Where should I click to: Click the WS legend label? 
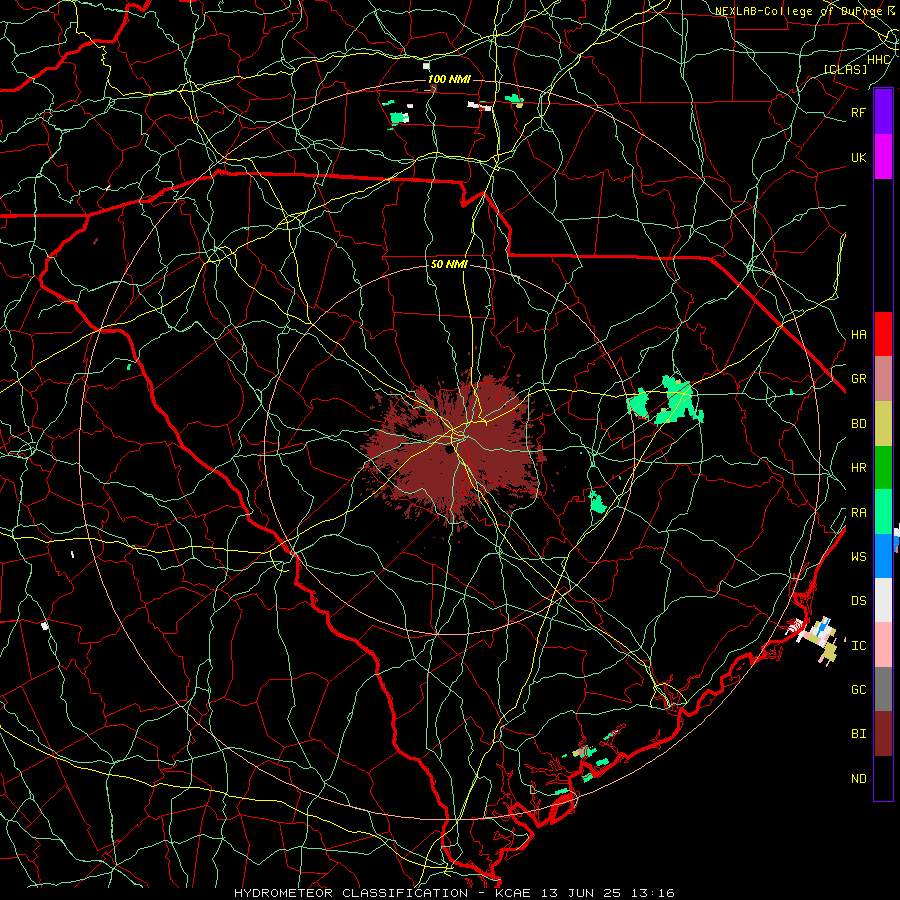click(x=858, y=556)
